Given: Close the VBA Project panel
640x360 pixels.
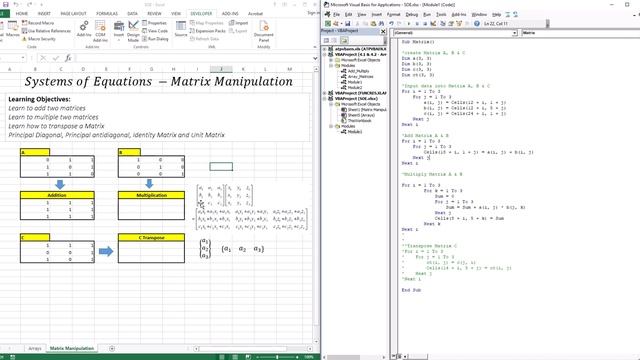Looking at the screenshot, I should (x=383, y=31).
